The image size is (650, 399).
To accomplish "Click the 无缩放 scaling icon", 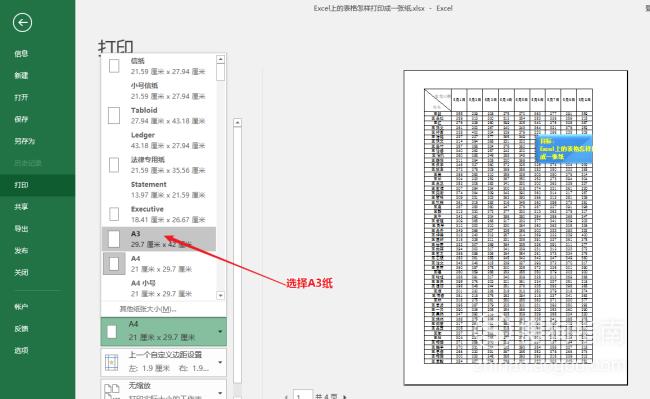I will 112,391.
